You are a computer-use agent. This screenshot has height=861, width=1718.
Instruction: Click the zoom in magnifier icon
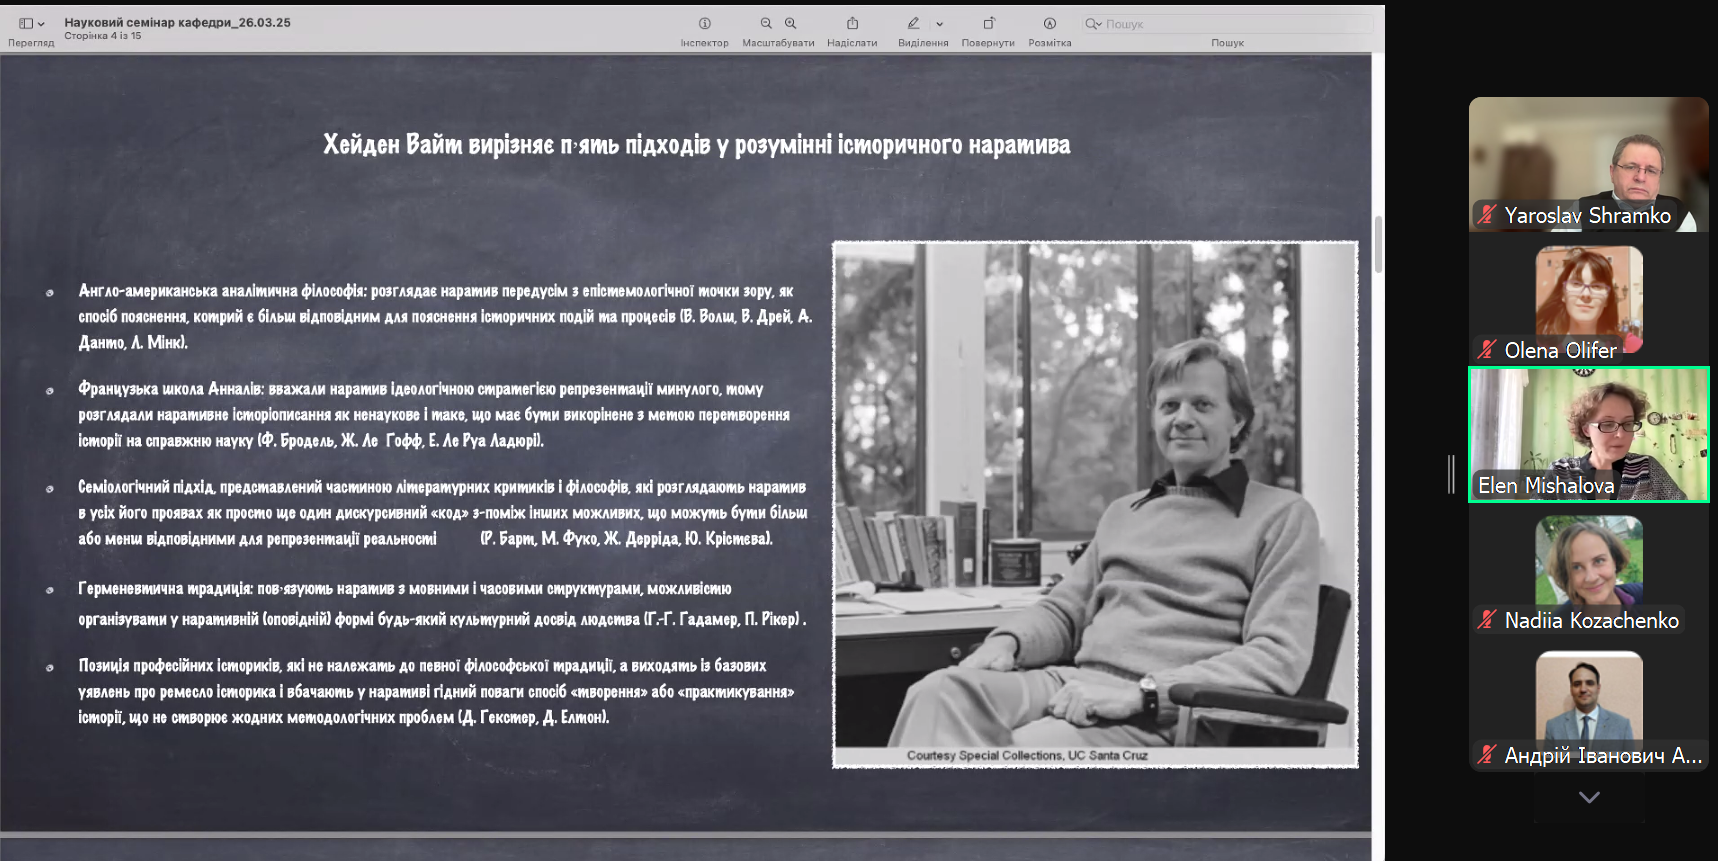(791, 23)
